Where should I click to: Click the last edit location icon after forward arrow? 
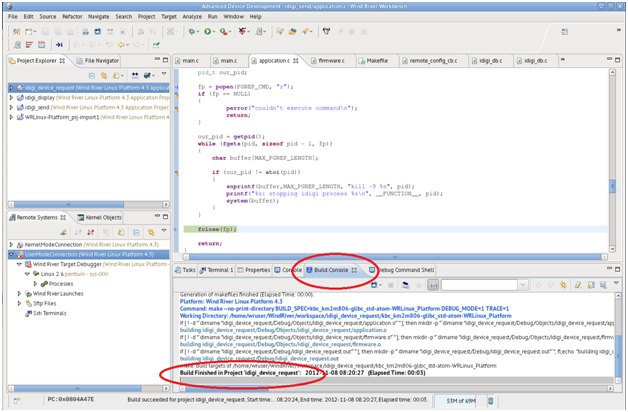(x=156, y=45)
